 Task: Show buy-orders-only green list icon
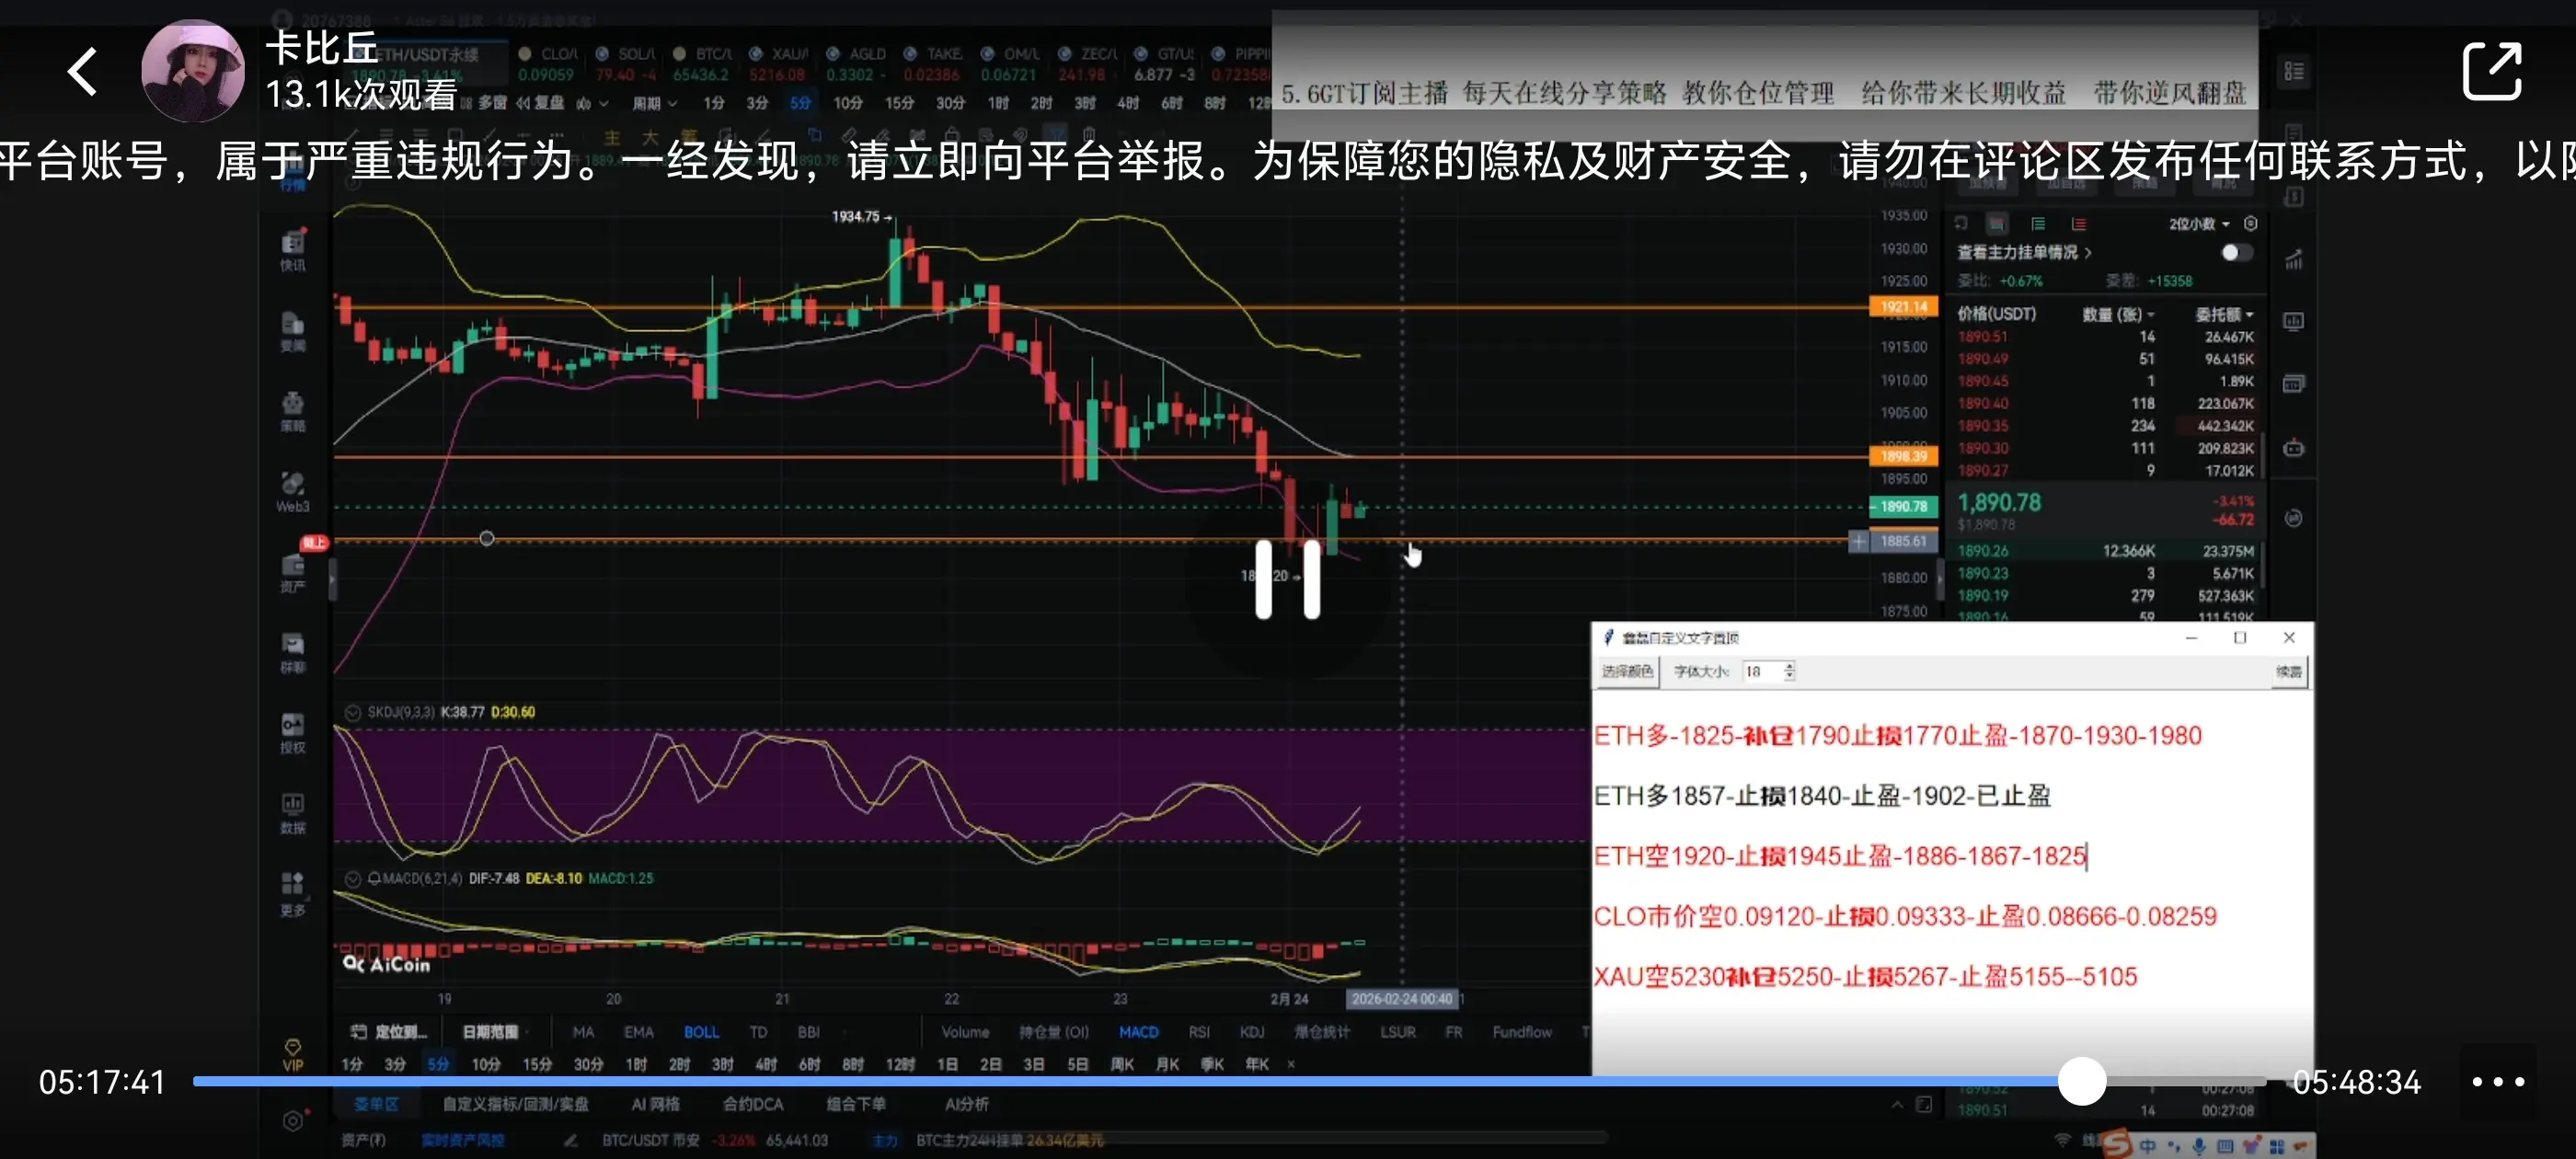pos(2038,224)
